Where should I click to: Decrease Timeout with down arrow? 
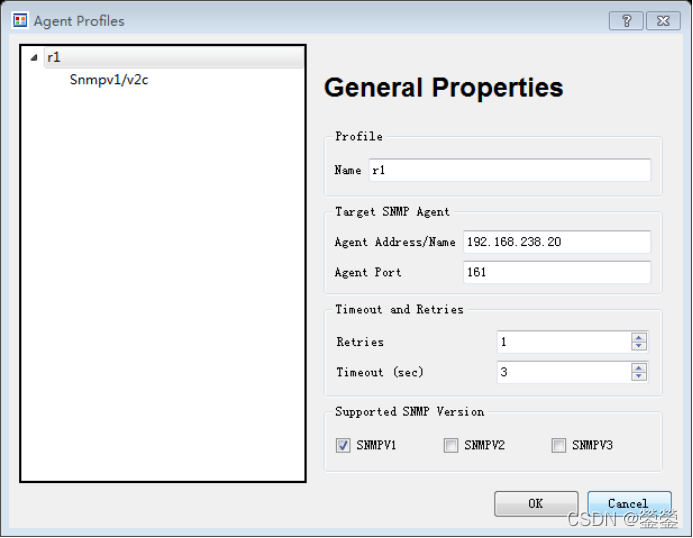click(639, 376)
